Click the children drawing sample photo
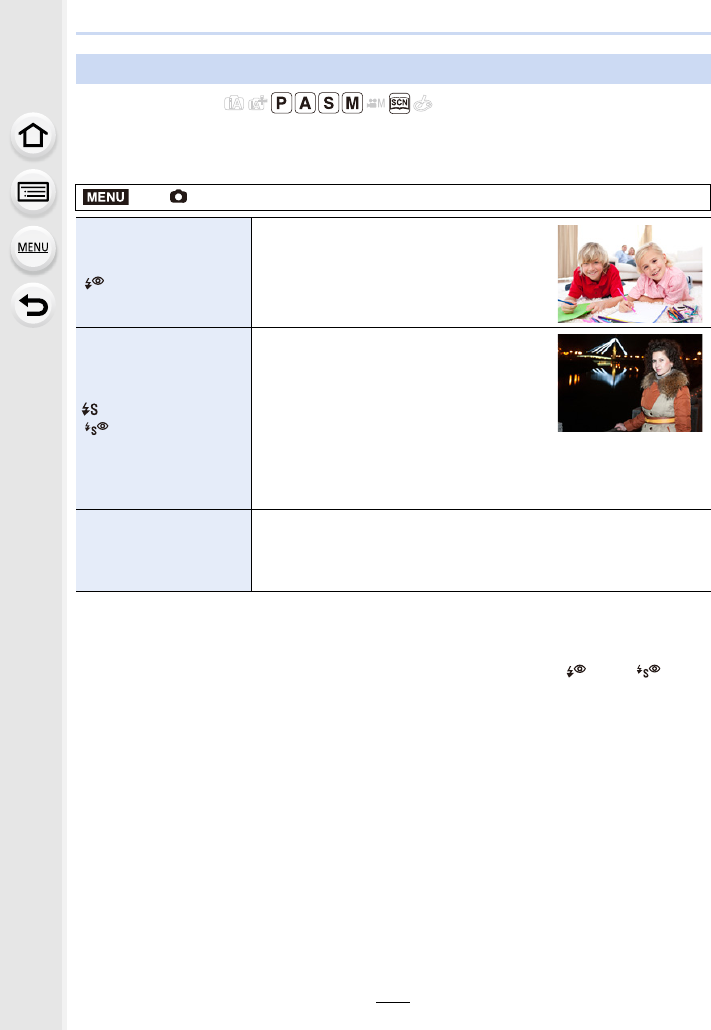Screen dimensions: 711x1030 click(x=630, y=274)
